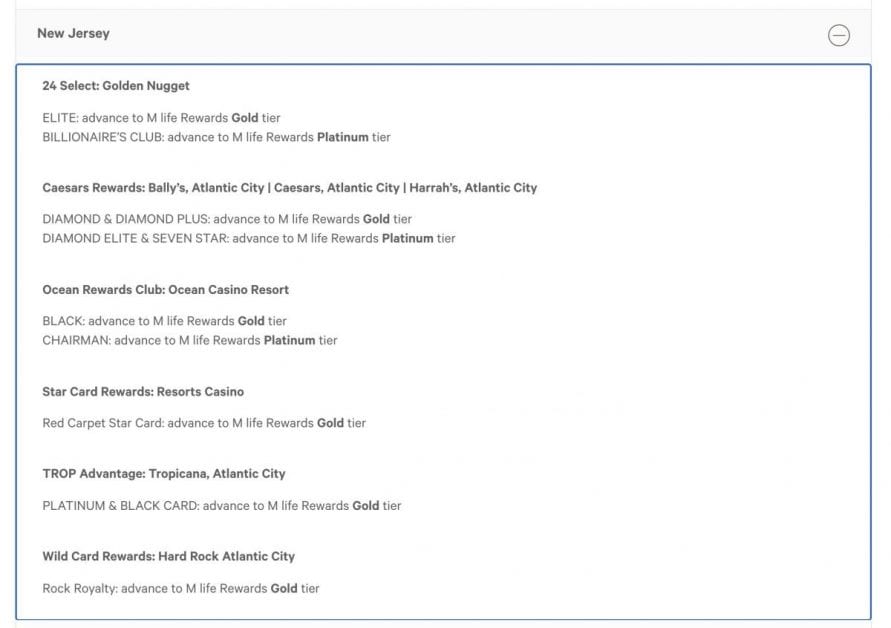Select Ocean Rewards Club: Ocean Casino Resort heading

coord(165,289)
